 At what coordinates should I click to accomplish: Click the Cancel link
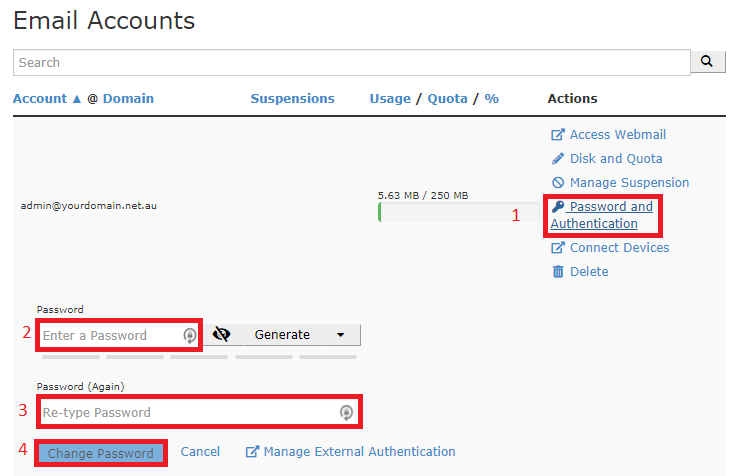[200, 452]
